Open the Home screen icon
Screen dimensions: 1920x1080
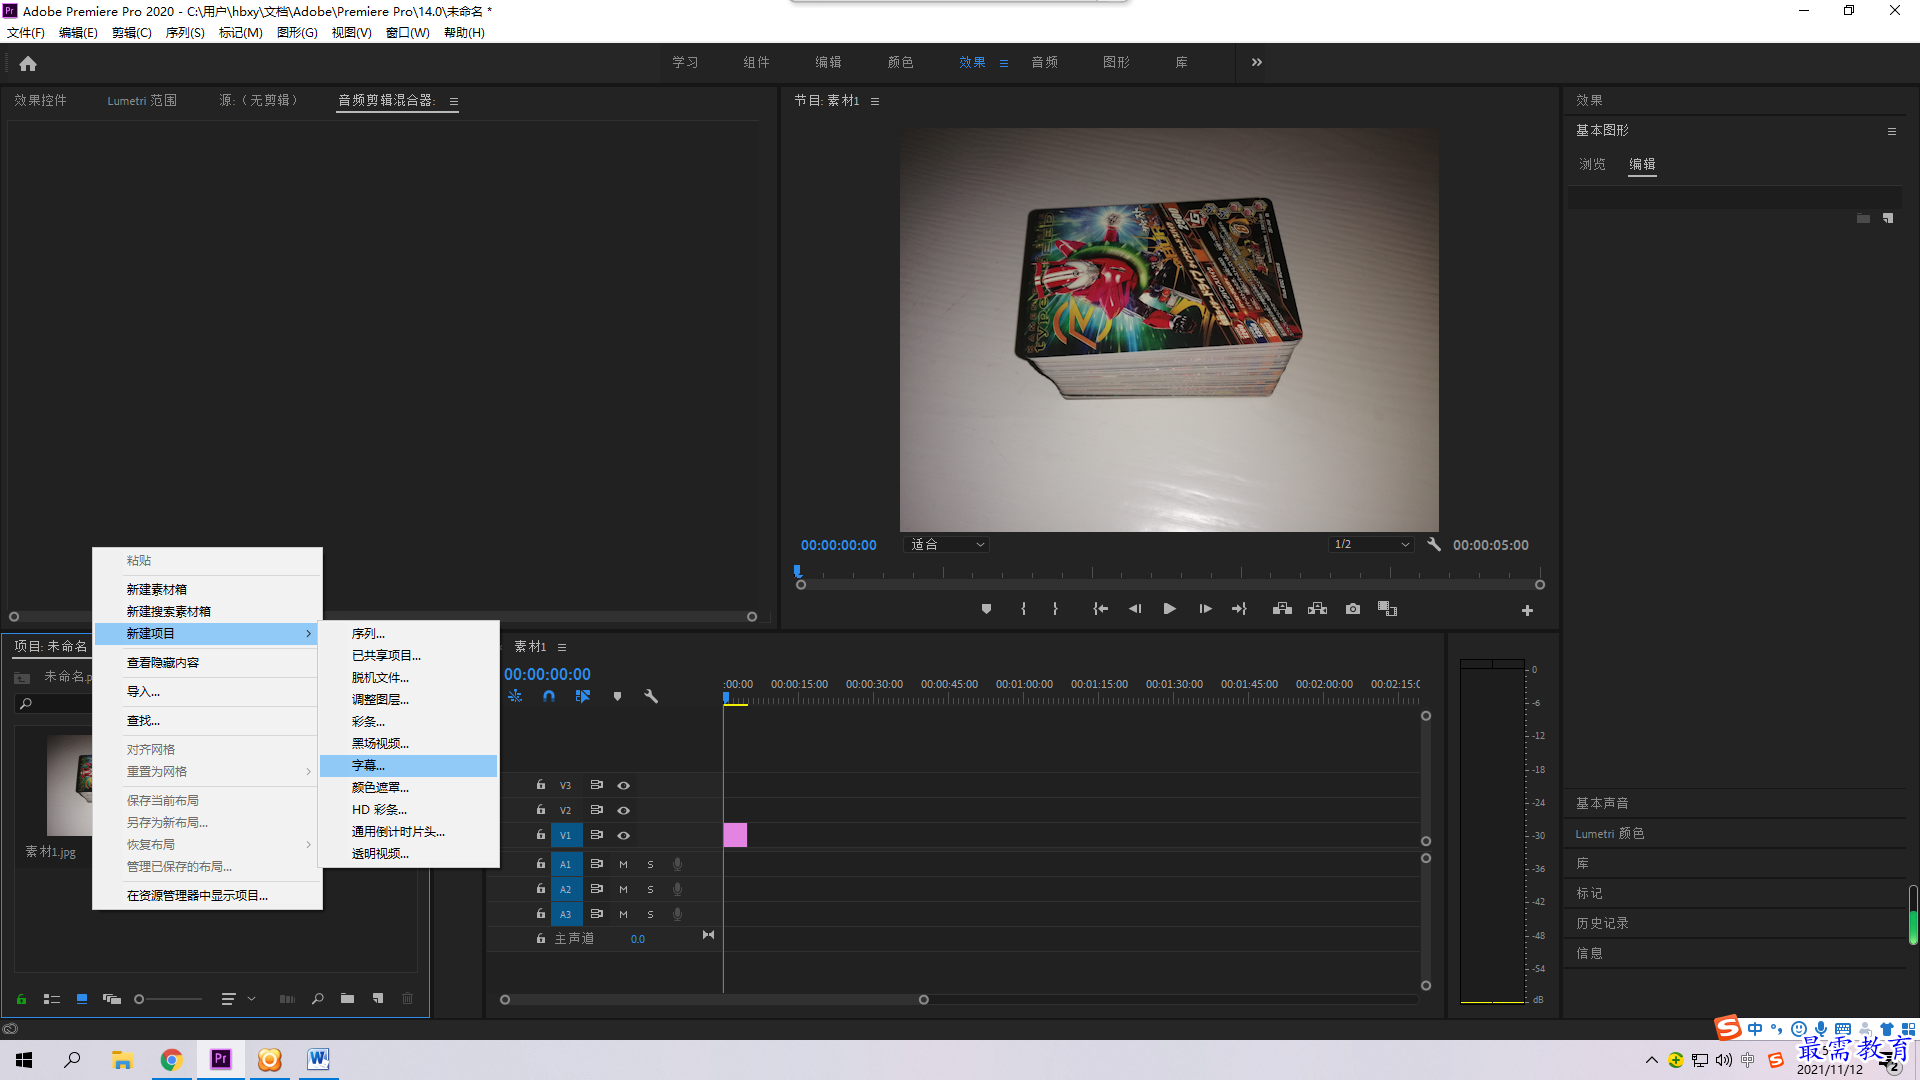point(28,63)
